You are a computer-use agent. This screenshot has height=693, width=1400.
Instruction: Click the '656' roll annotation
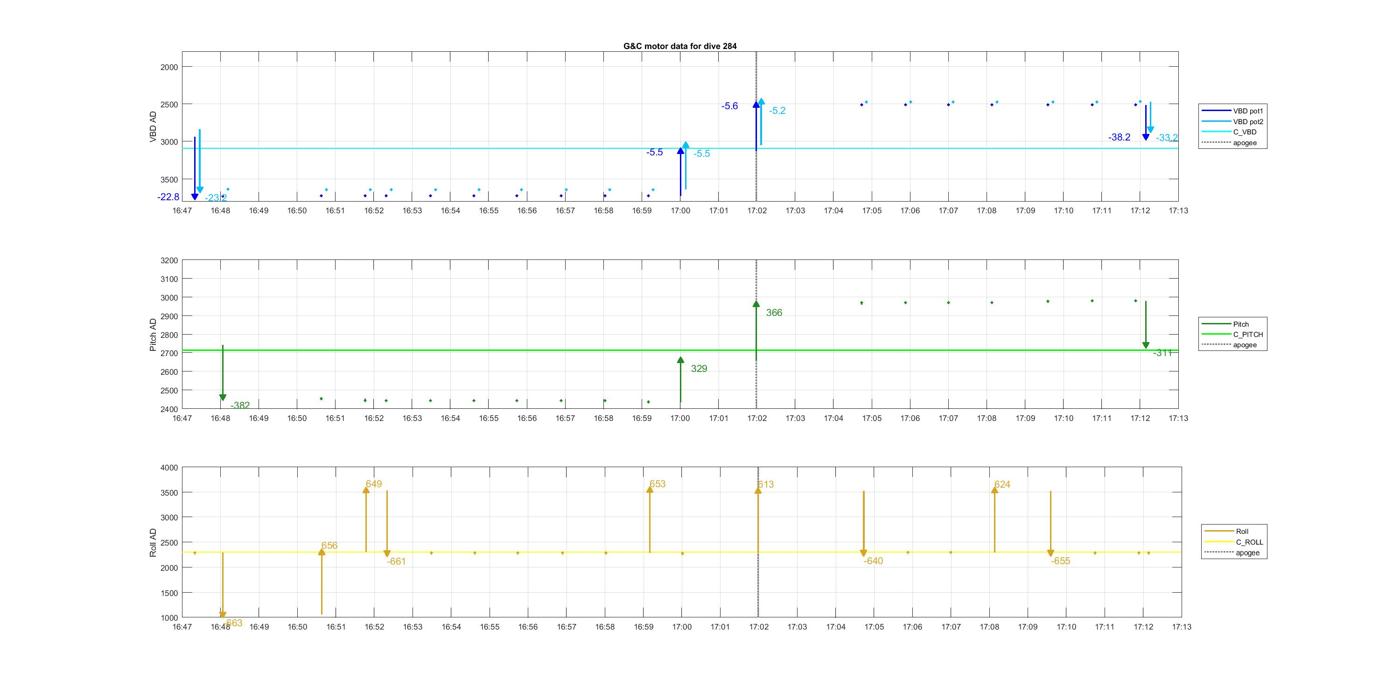click(x=329, y=546)
